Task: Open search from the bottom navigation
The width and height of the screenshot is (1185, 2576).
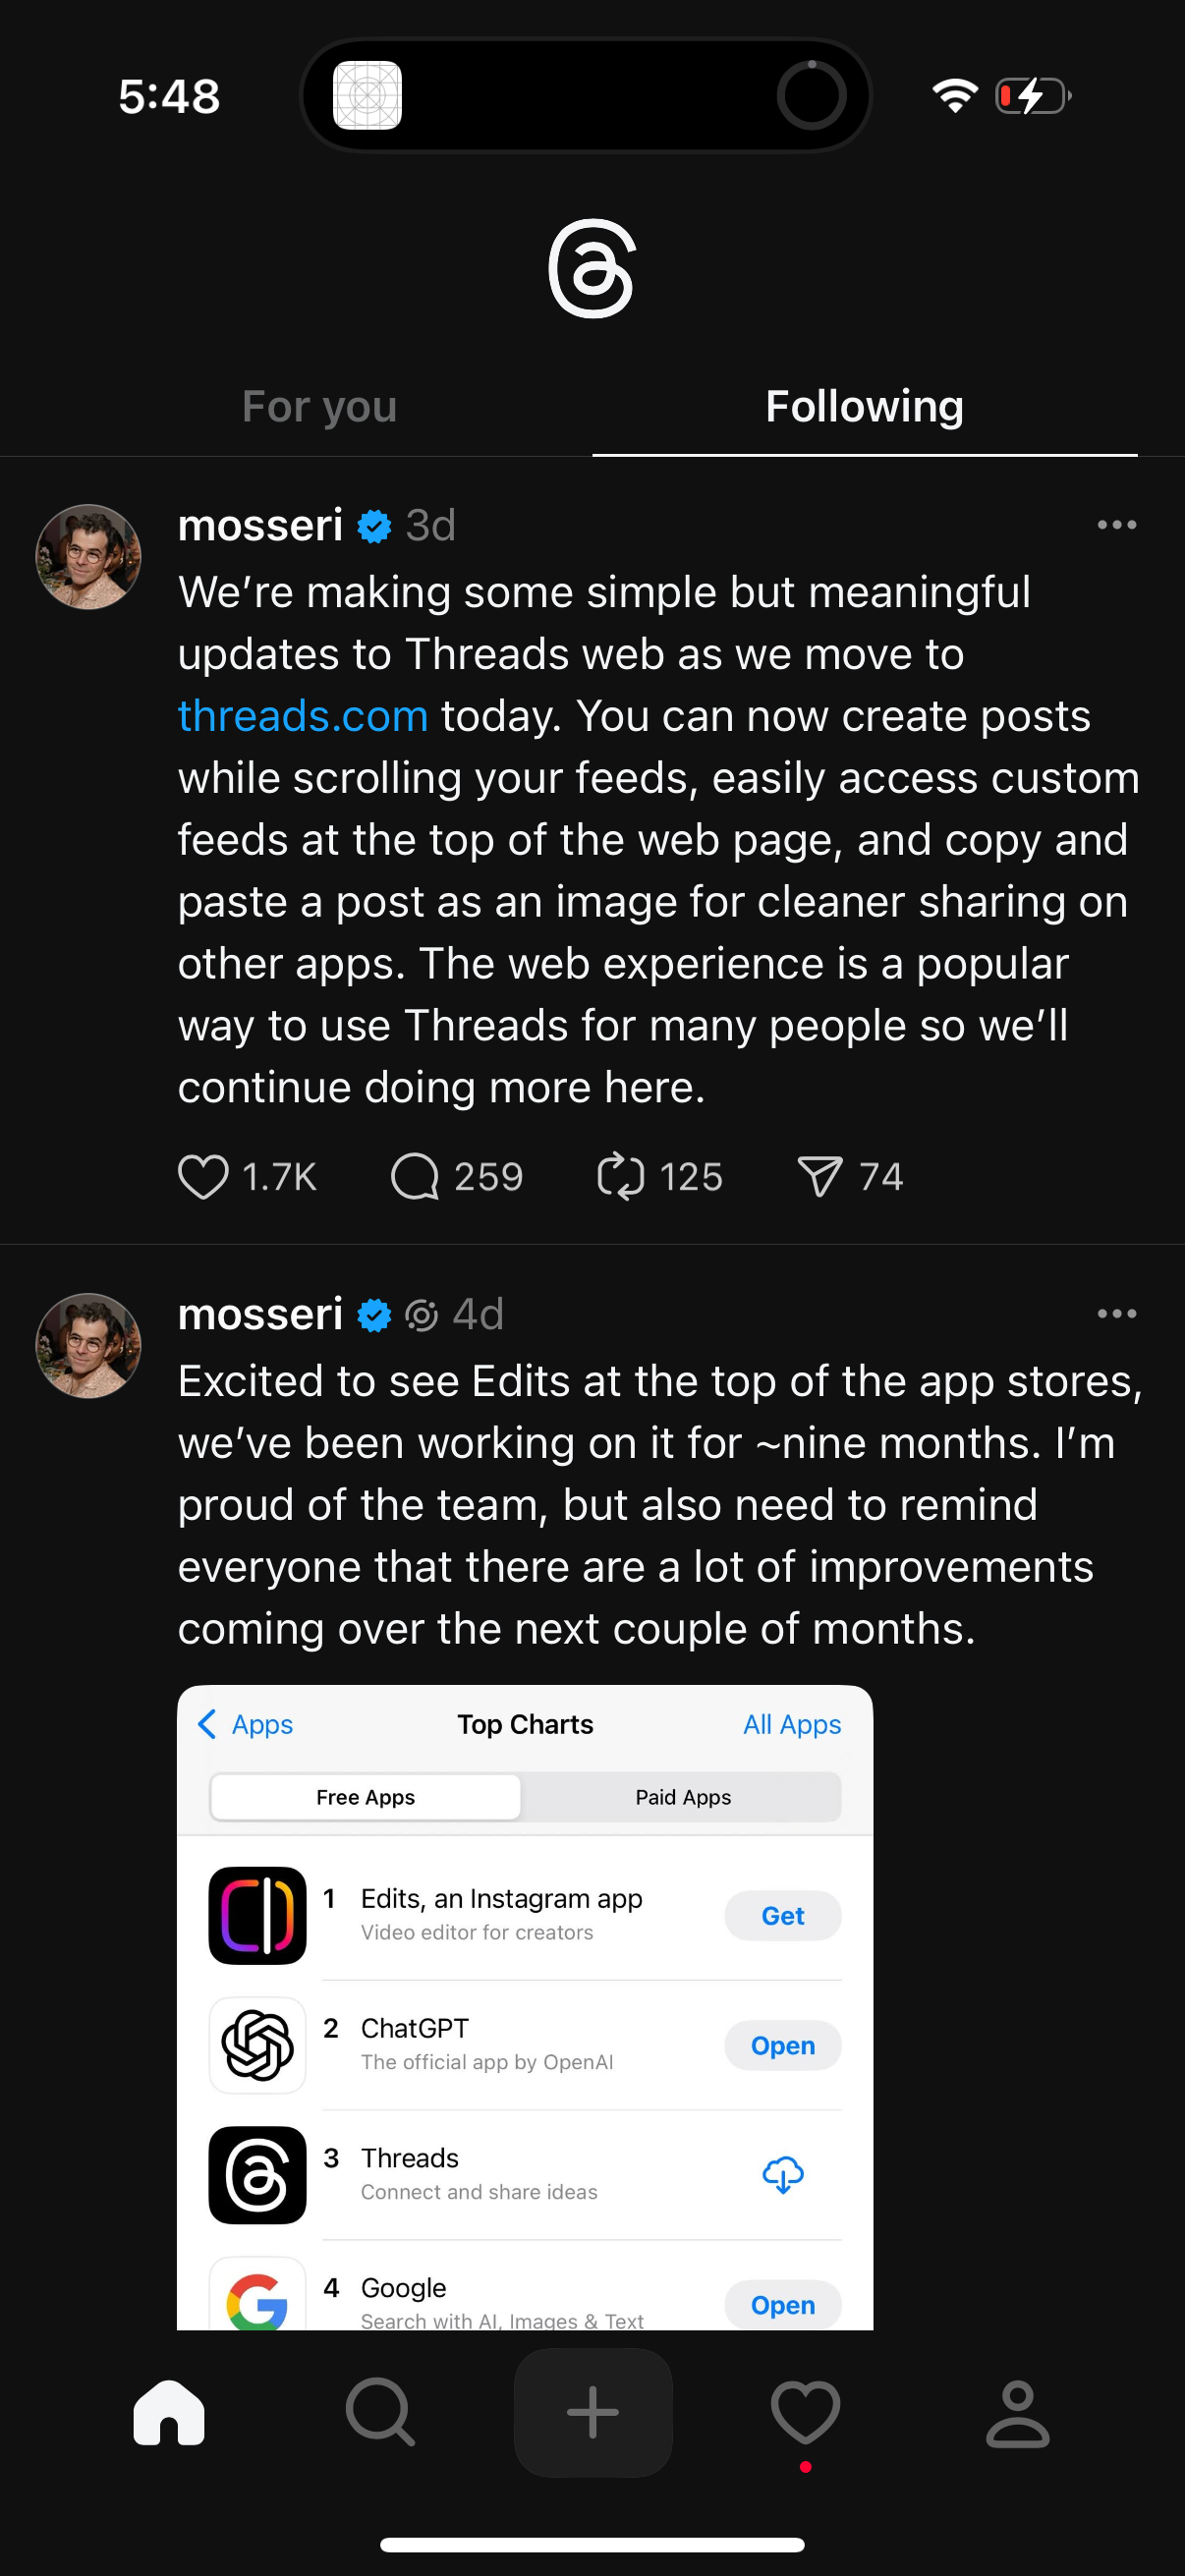Action: (379, 2413)
